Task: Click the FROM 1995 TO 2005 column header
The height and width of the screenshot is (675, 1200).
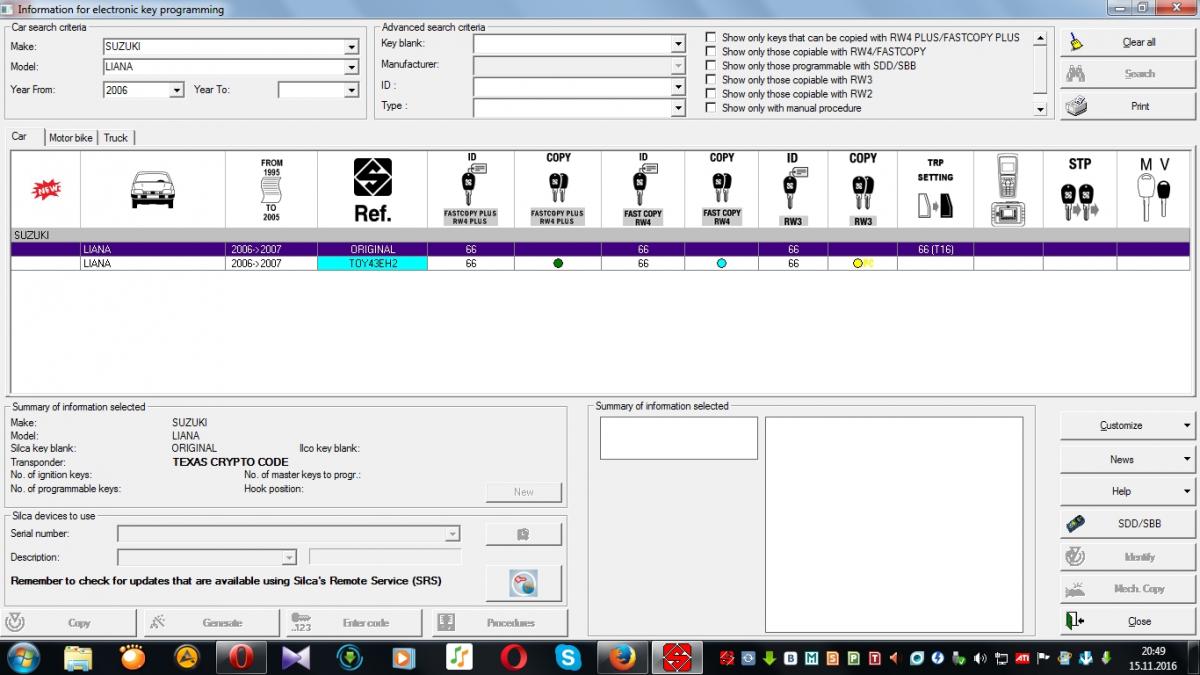Action: (271, 189)
